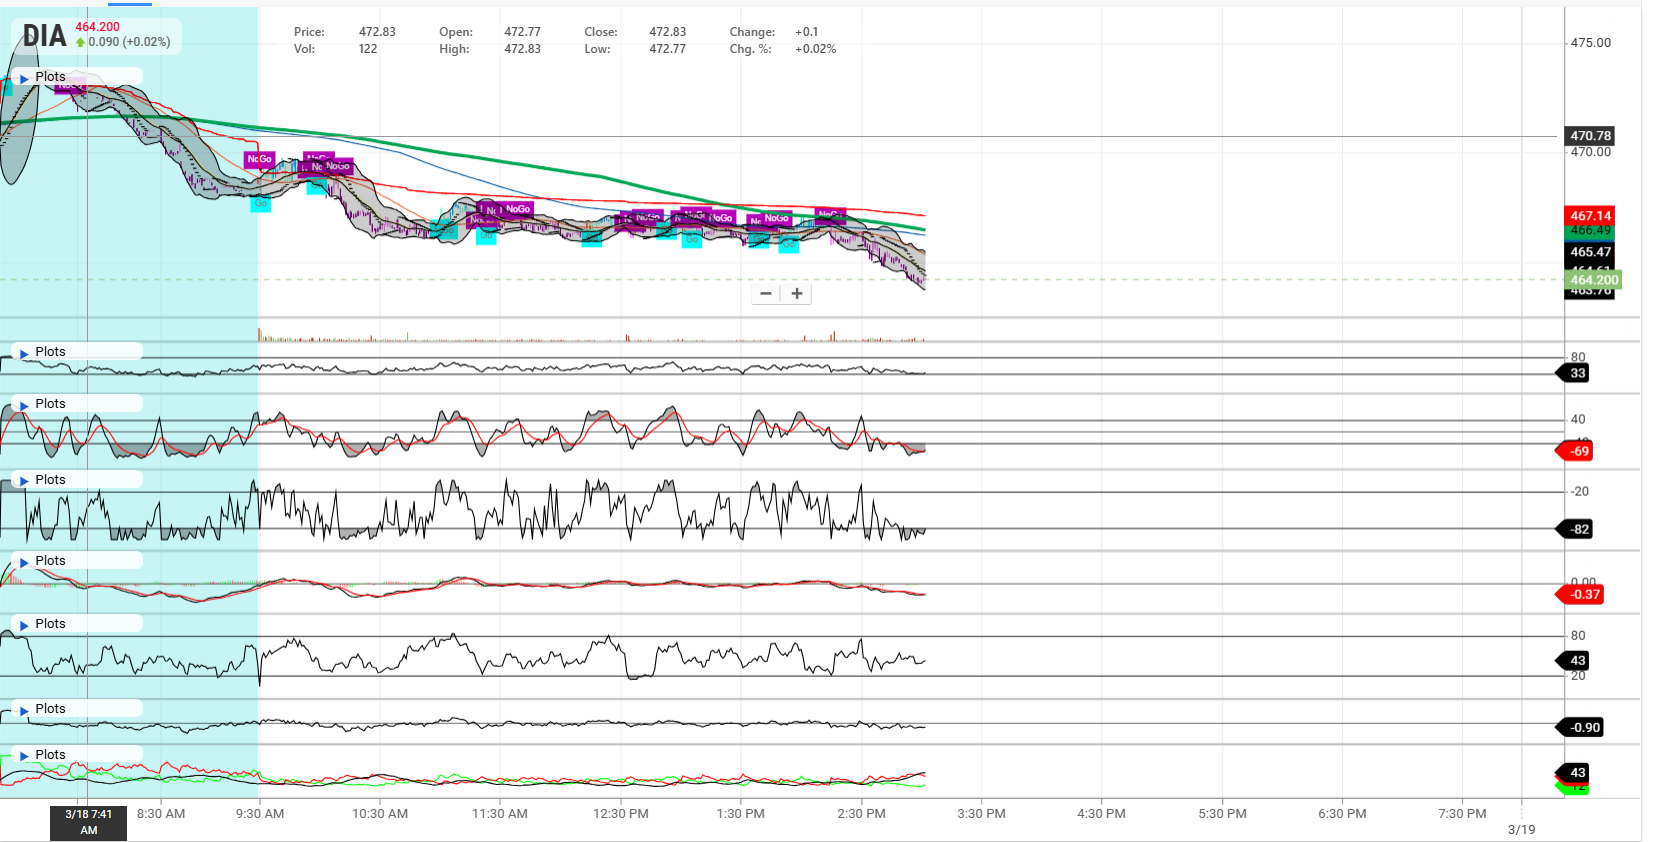
Task: Click the black -82 indicator value tag
Action: click(x=1578, y=529)
